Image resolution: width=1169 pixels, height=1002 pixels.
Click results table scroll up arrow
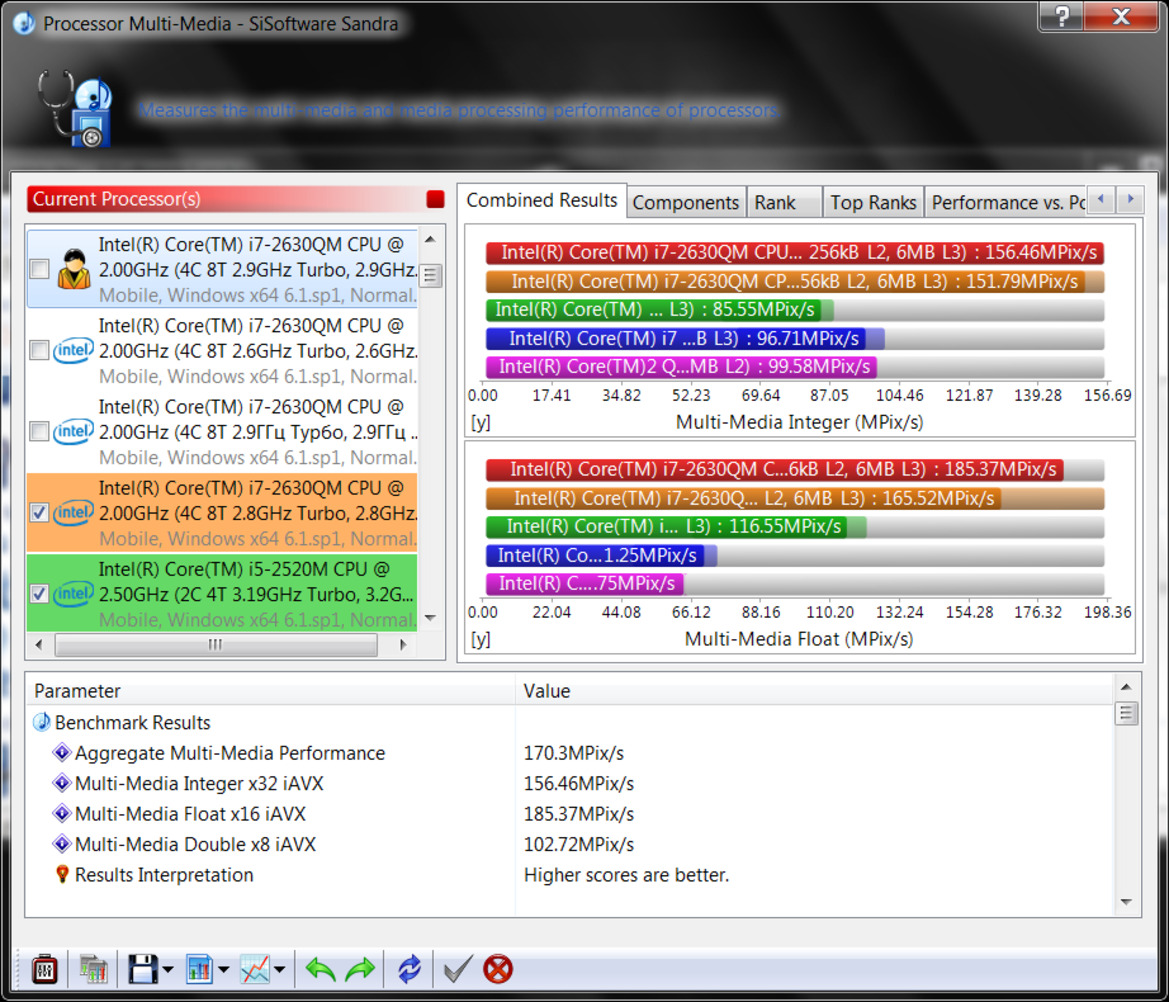(x=1126, y=687)
